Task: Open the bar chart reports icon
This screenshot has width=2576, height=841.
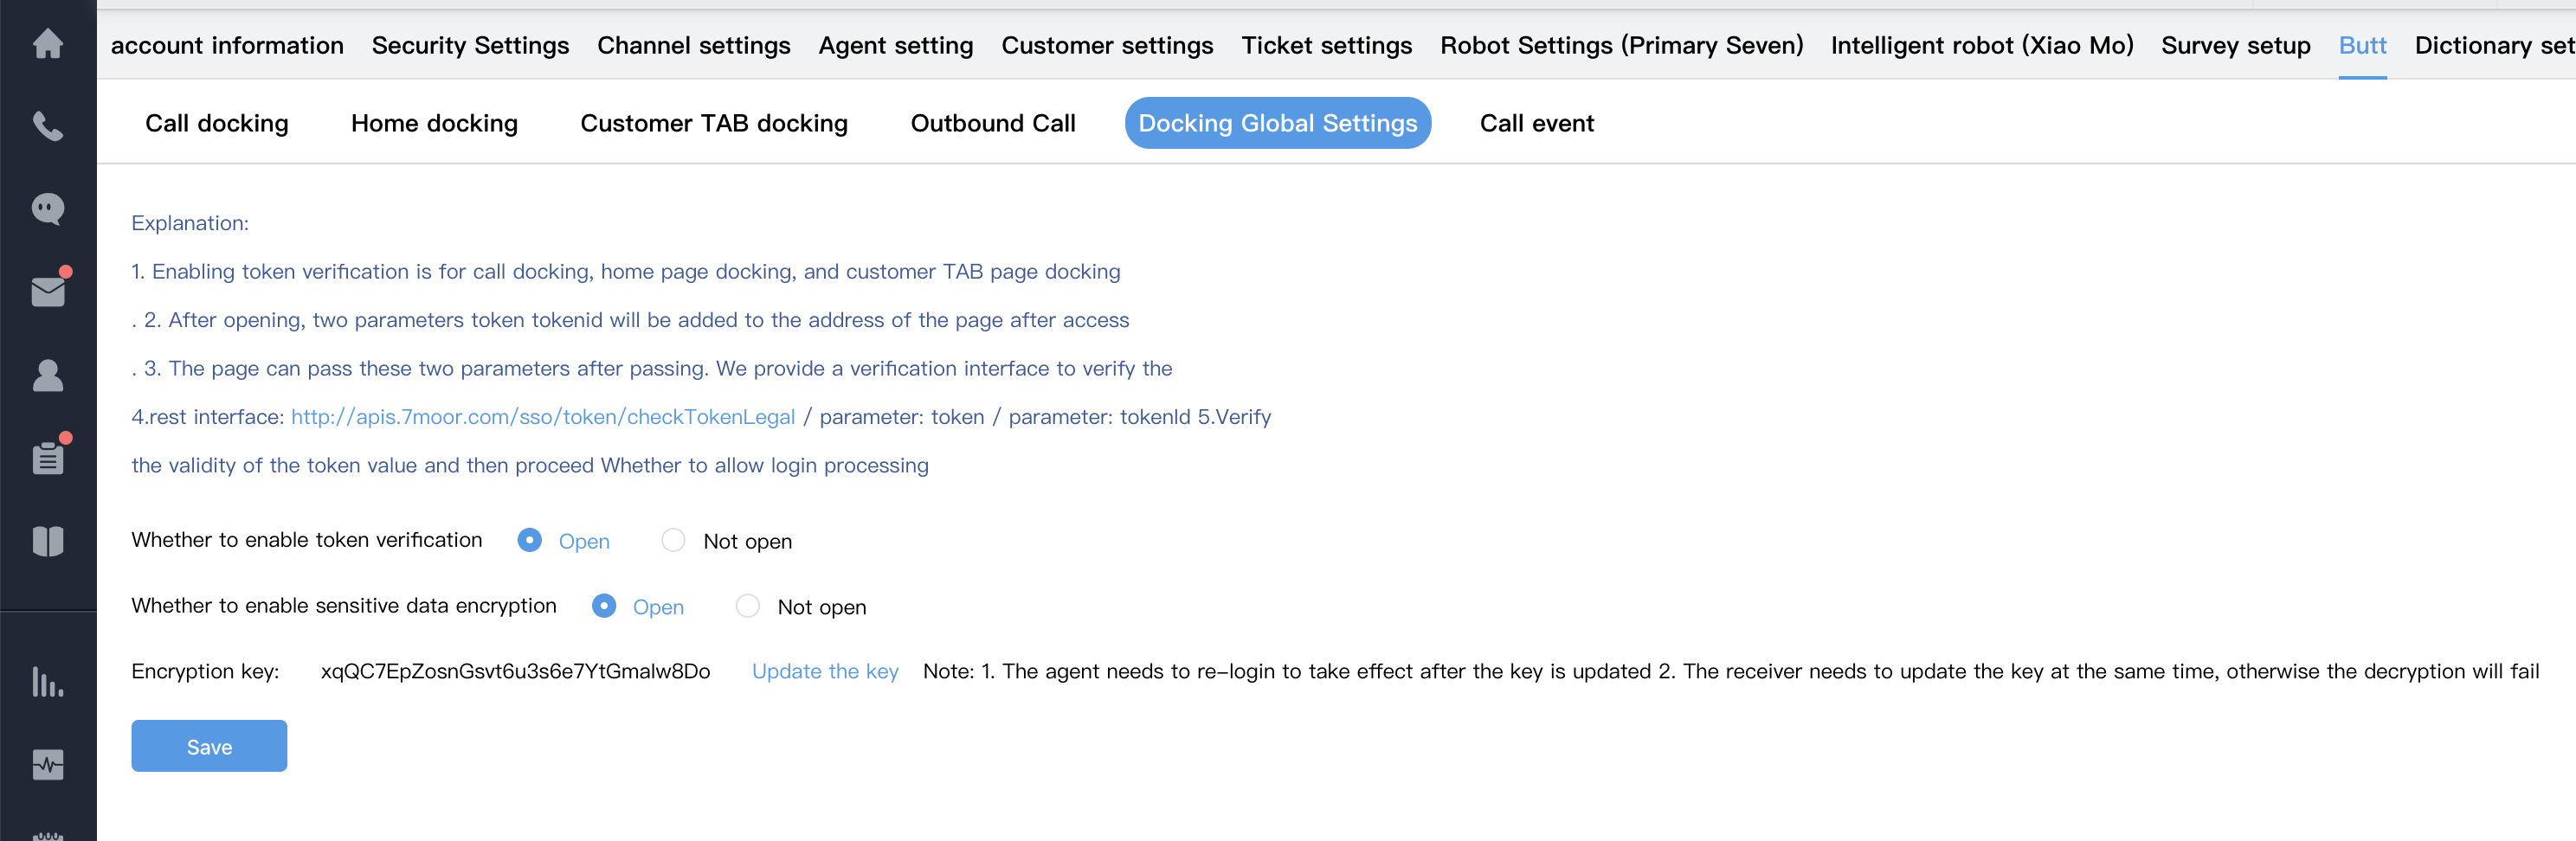Action: (48, 682)
